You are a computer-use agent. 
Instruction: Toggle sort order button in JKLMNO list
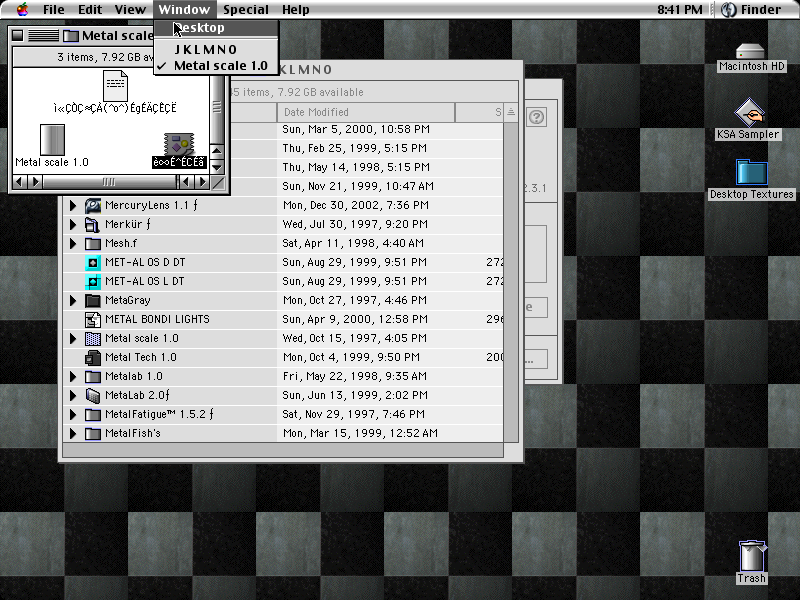(x=511, y=112)
